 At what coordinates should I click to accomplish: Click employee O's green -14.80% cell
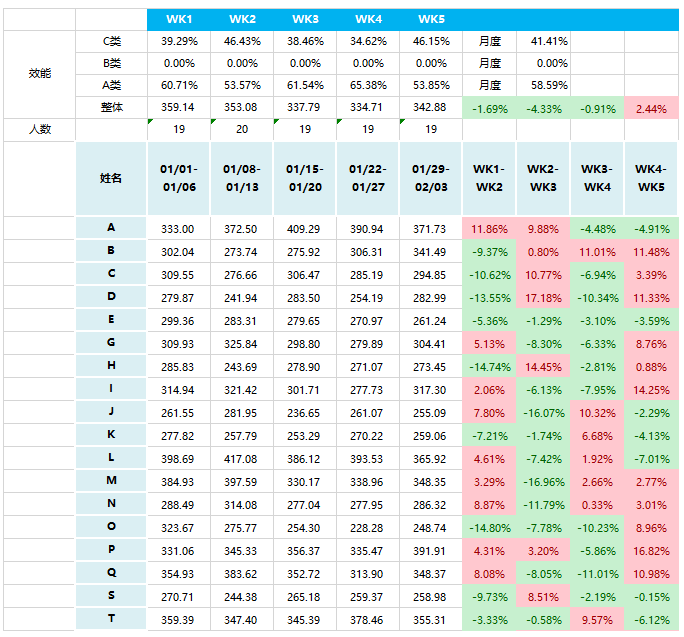tap(489, 527)
